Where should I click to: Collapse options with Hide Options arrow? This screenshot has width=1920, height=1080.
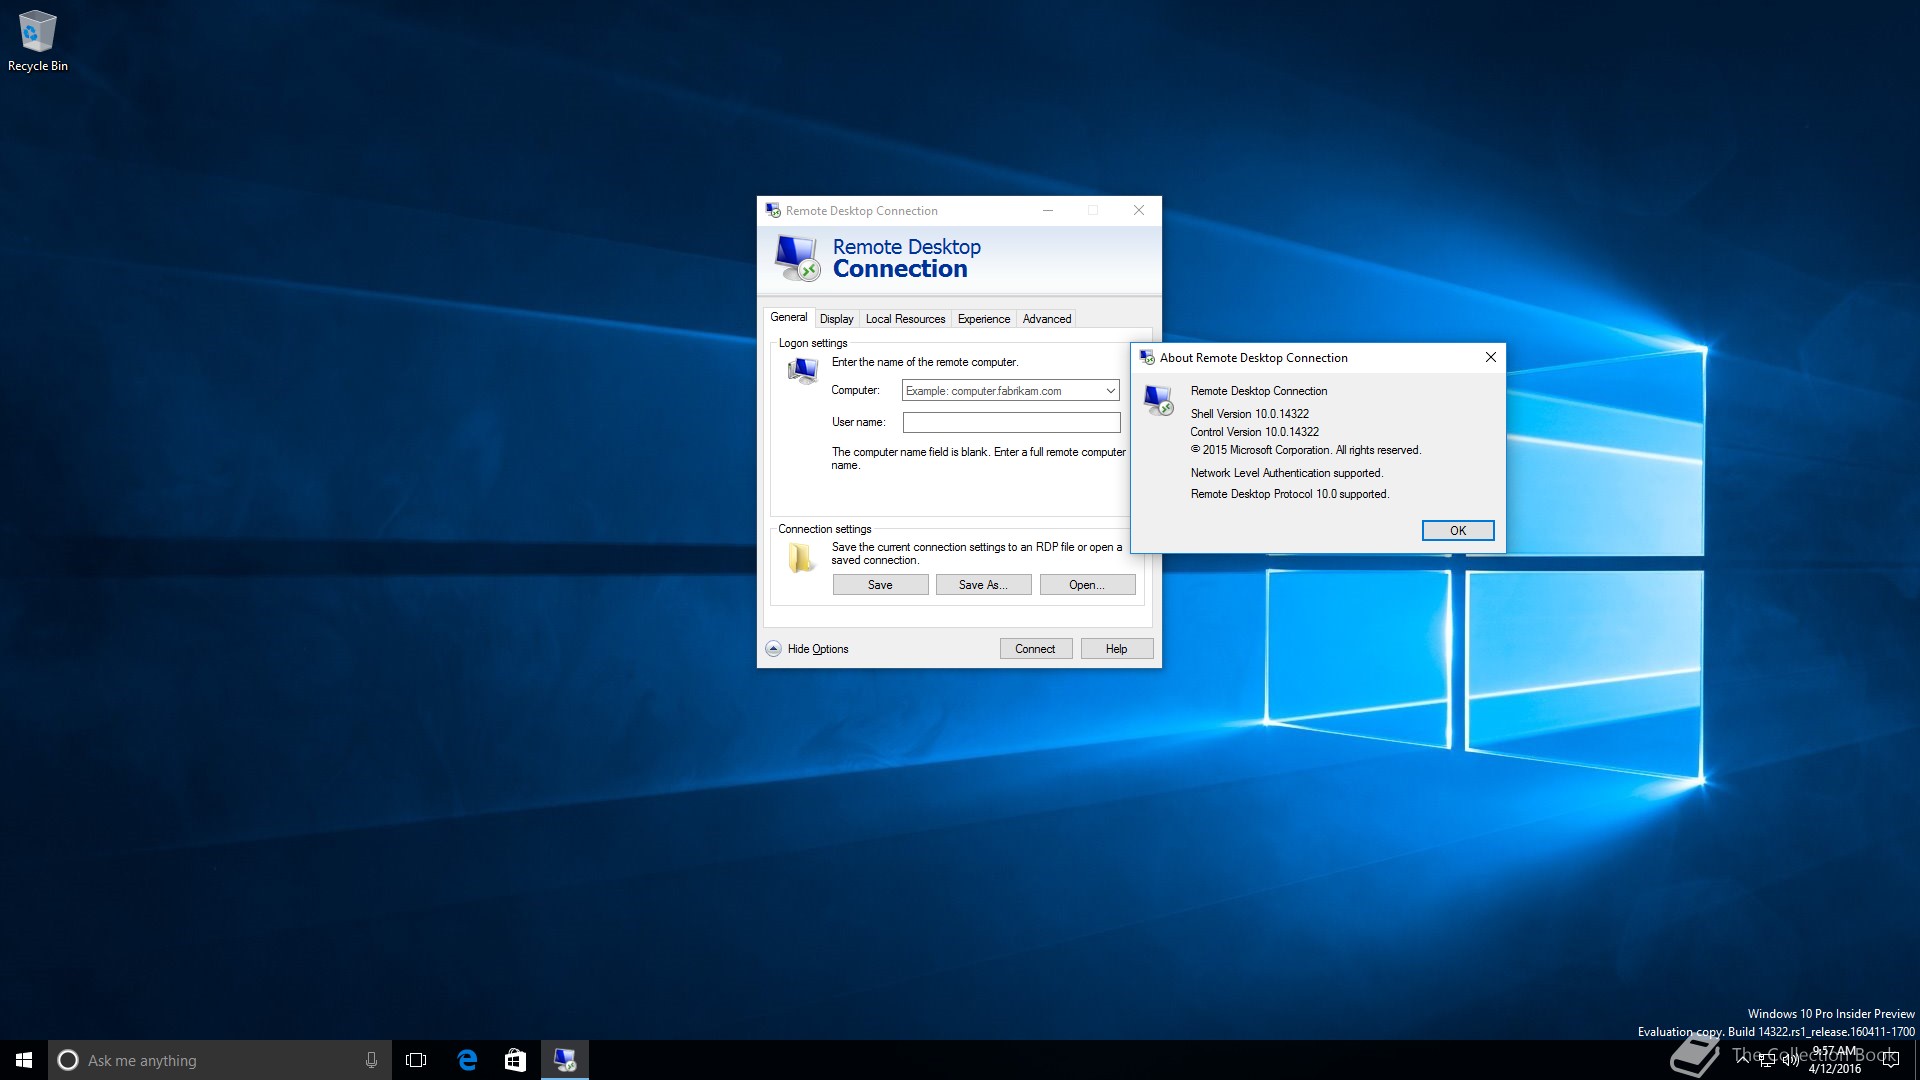tap(773, 649)
